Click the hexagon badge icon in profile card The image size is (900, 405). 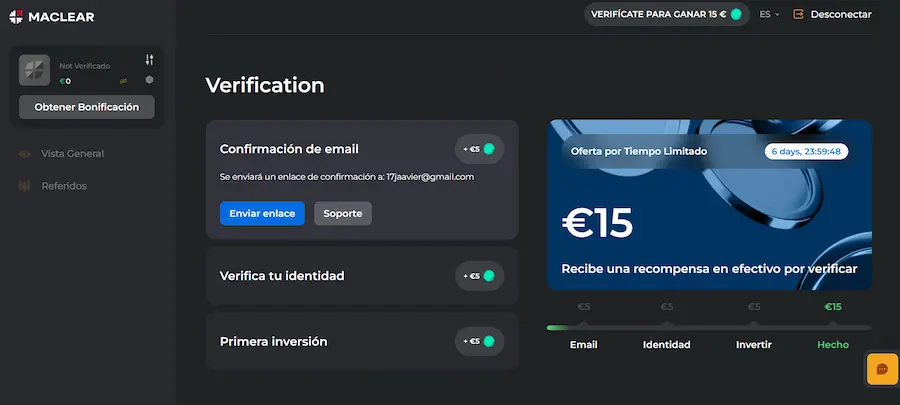(x=149, y=80)
